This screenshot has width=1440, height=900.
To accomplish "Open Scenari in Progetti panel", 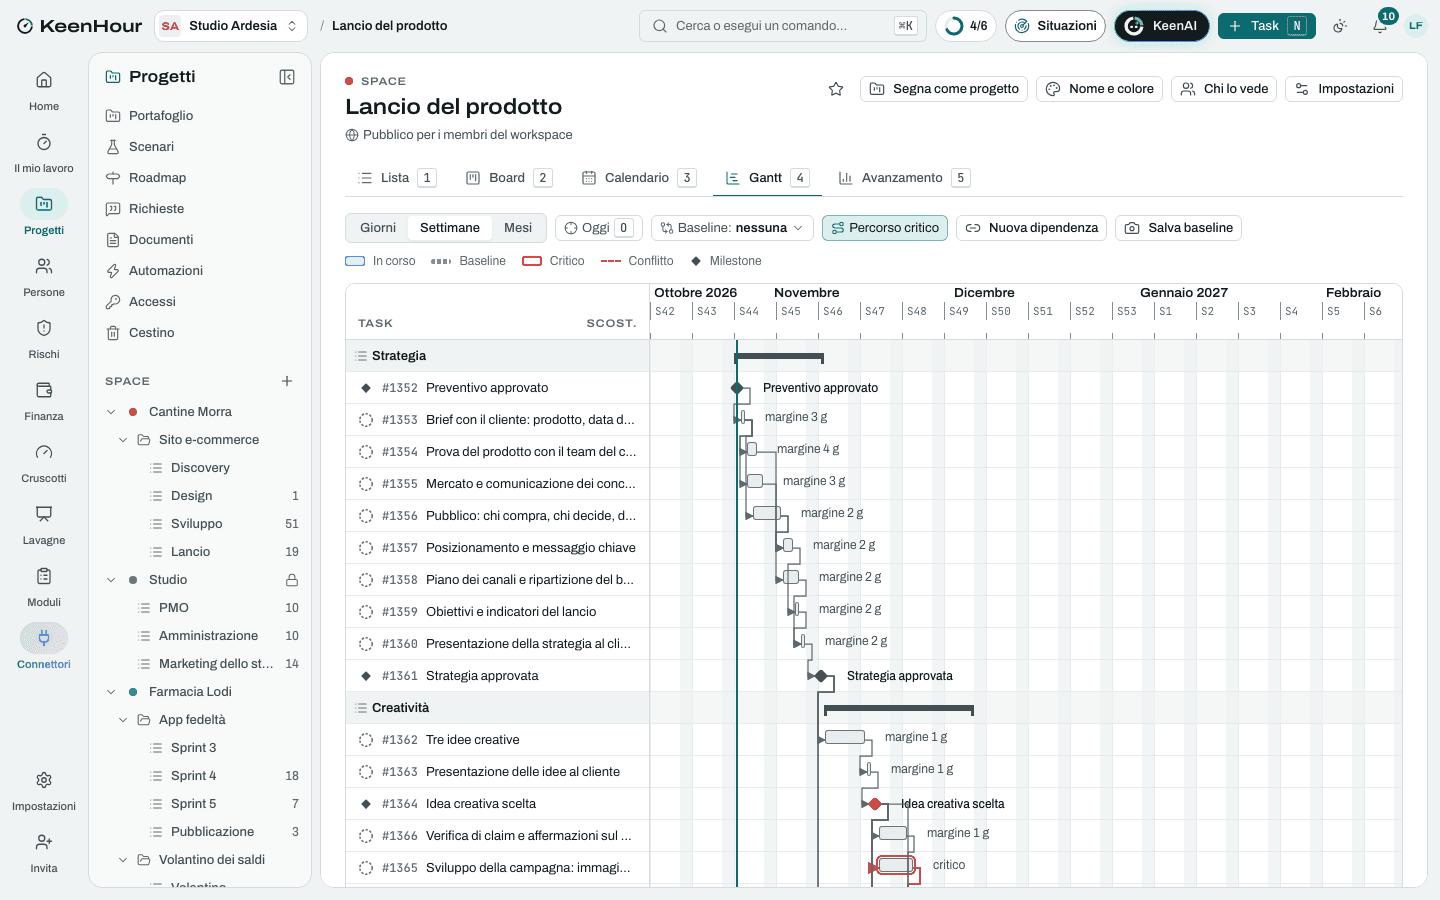I will (x=200, y=147).
